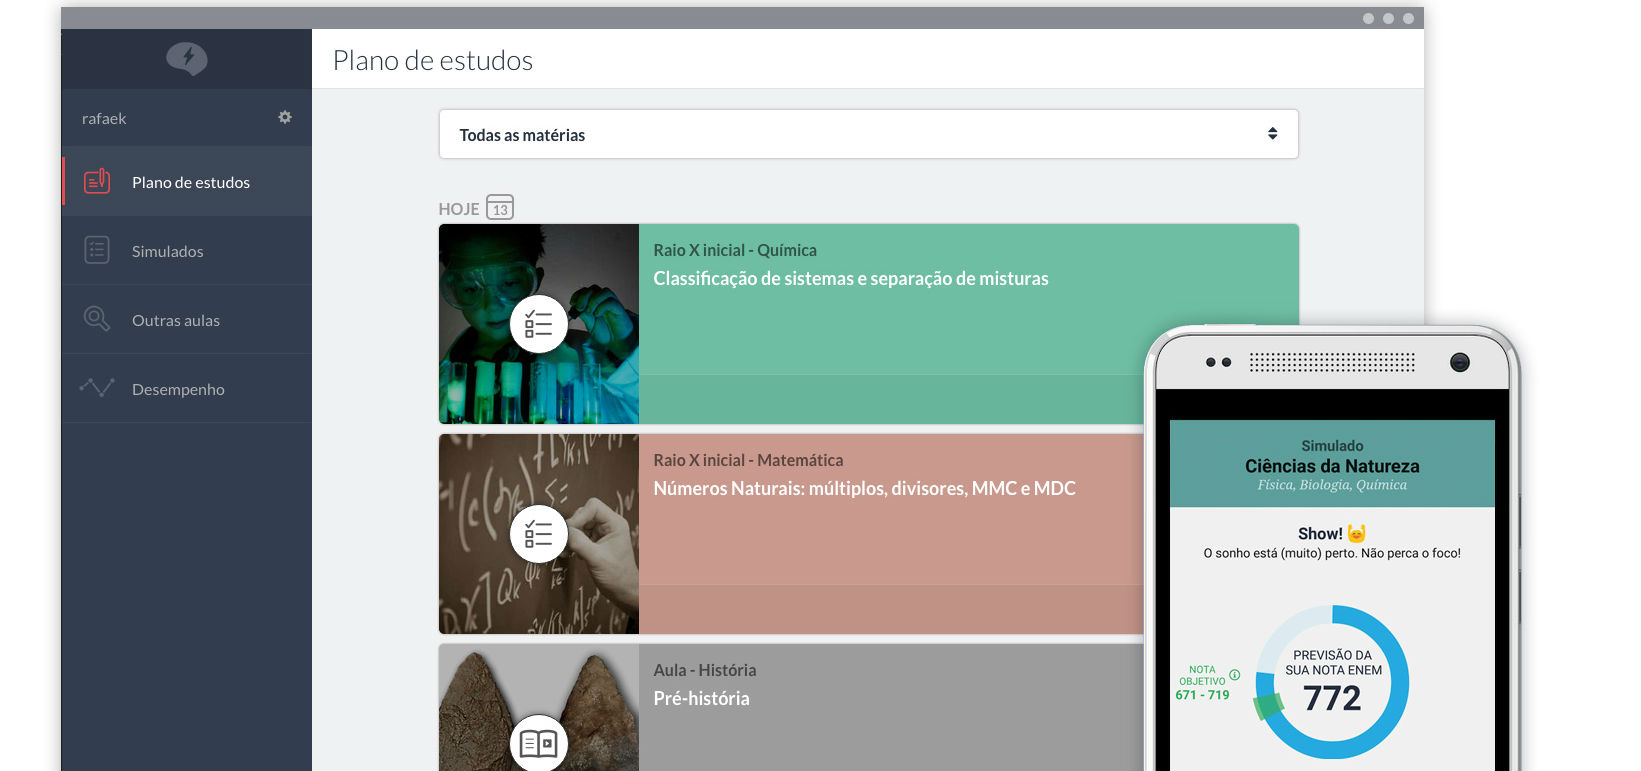Click the 772 predicted score
This screenshot has width=1641, height=771.
coord(1332,698)
